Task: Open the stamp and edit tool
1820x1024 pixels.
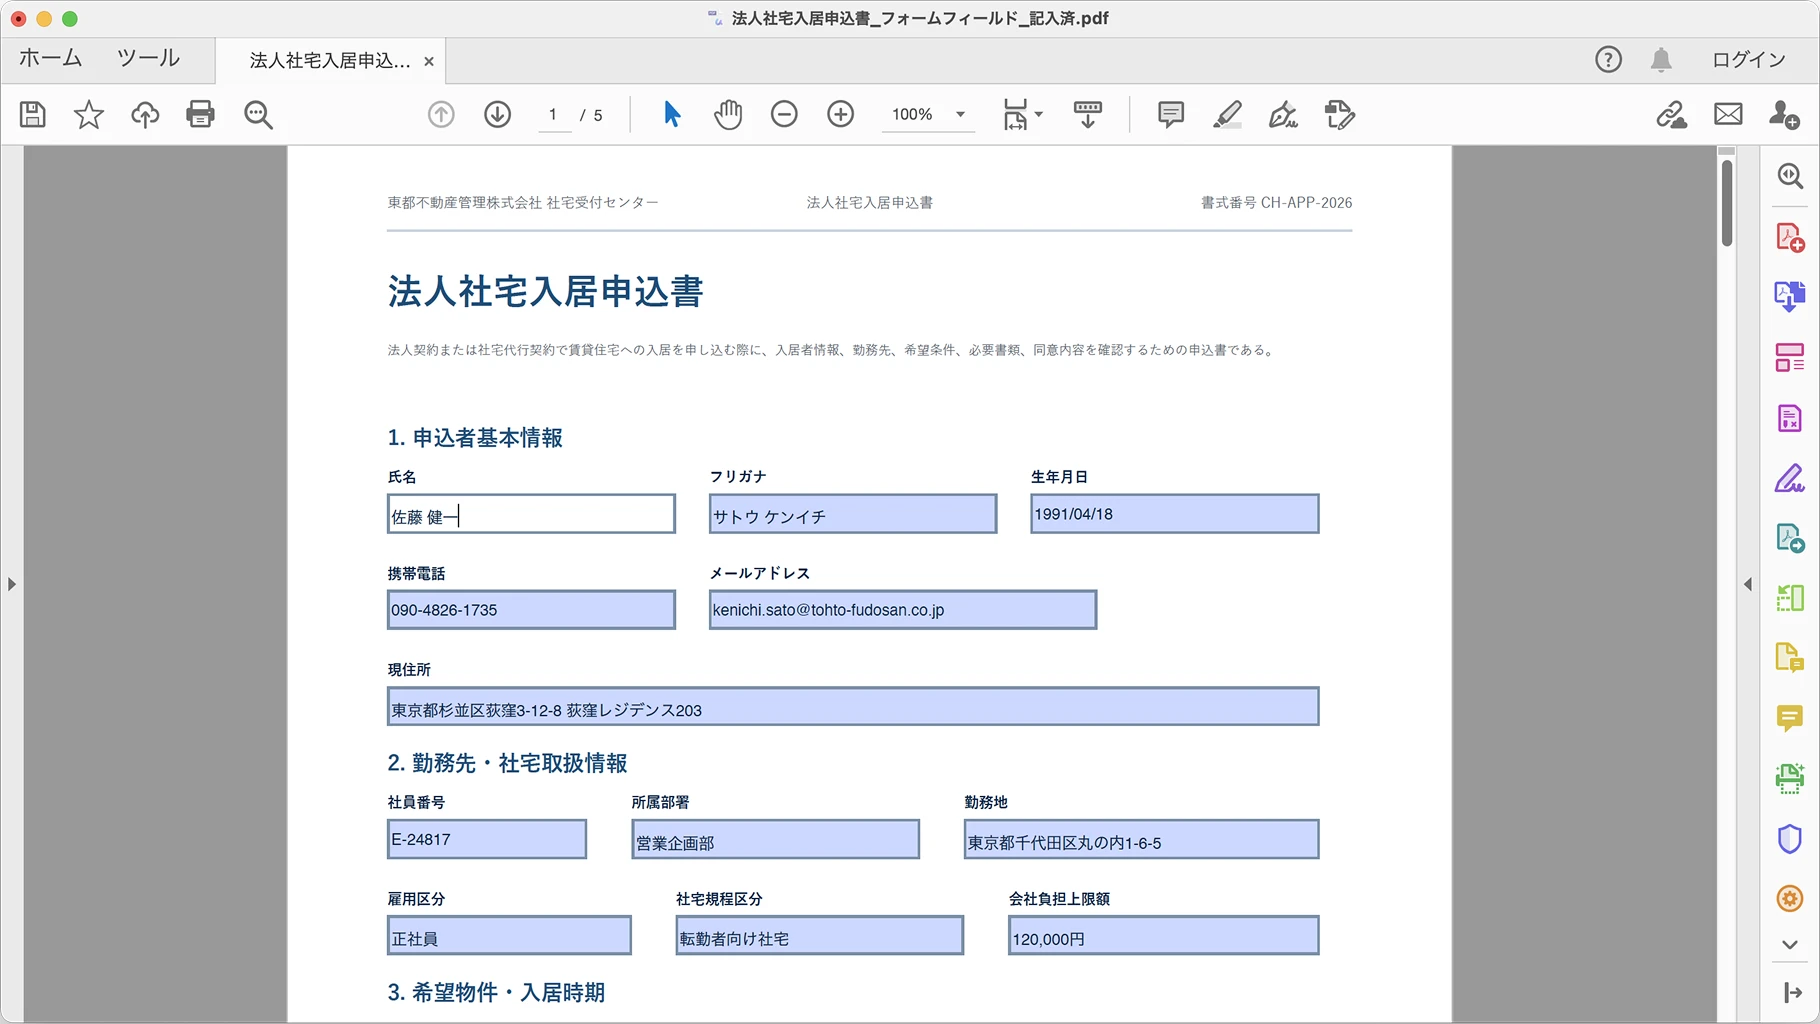Action: [1339, 115]
